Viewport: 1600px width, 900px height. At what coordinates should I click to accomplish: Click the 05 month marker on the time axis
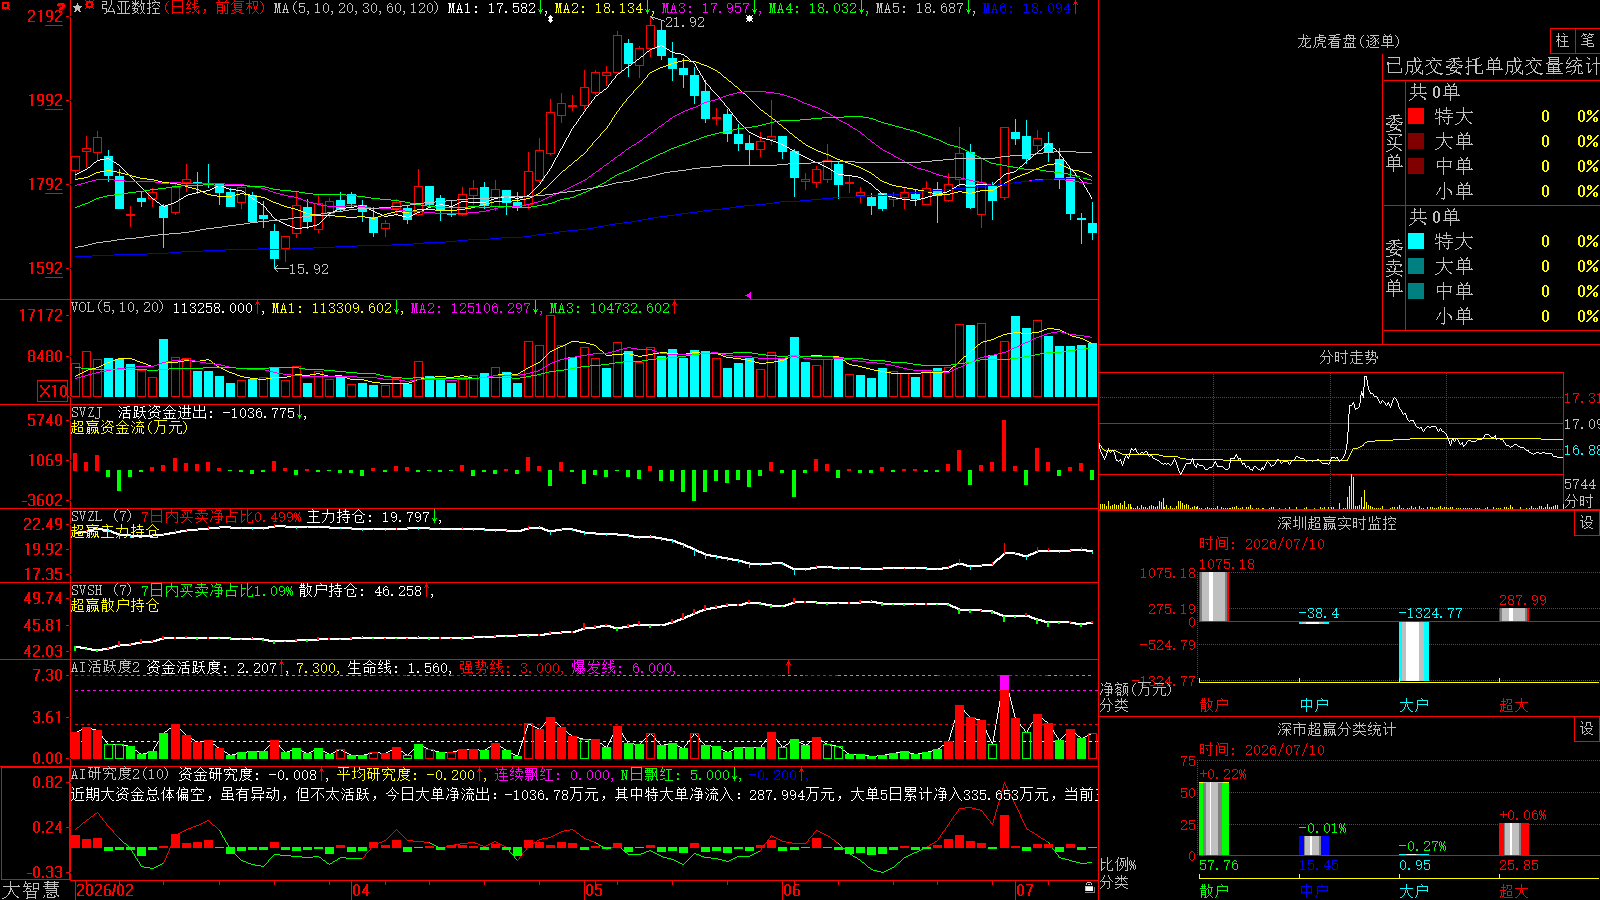coord(594,890)
